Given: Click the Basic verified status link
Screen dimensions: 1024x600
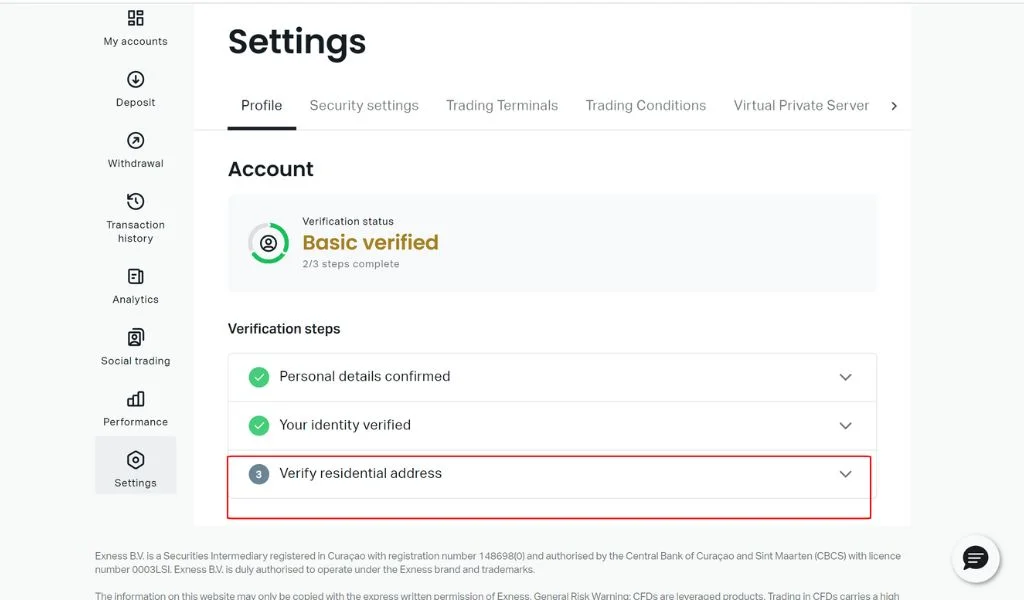Looking at the screenshot, I should pyautogui.click(x=371, y=242).
